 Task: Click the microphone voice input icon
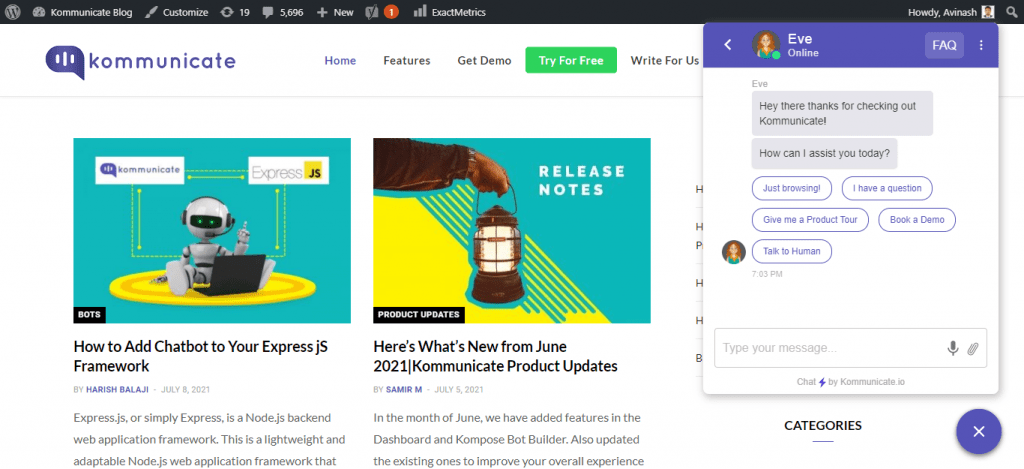click(x=953, y=348)
